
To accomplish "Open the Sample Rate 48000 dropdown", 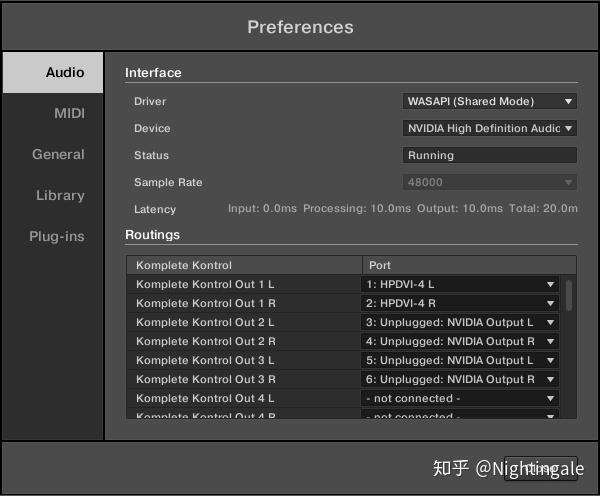I will pos(490,182).
